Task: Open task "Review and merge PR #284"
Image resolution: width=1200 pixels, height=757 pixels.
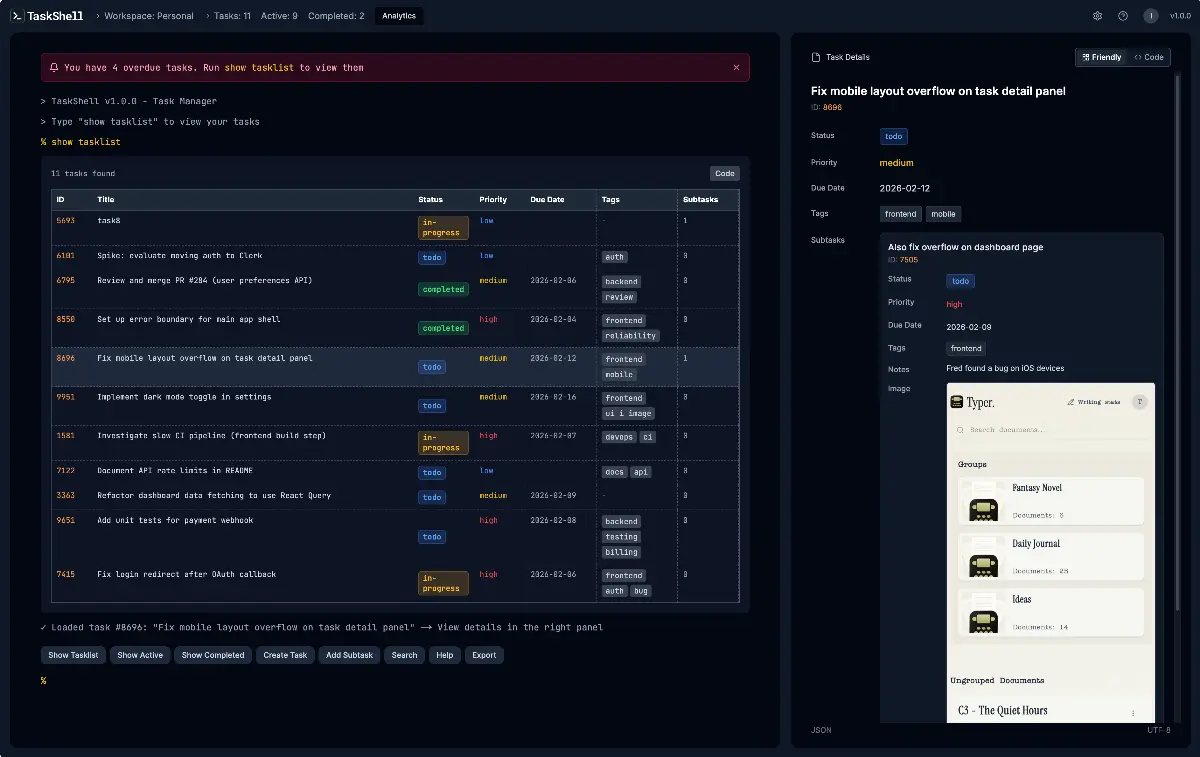Action: 204,281
